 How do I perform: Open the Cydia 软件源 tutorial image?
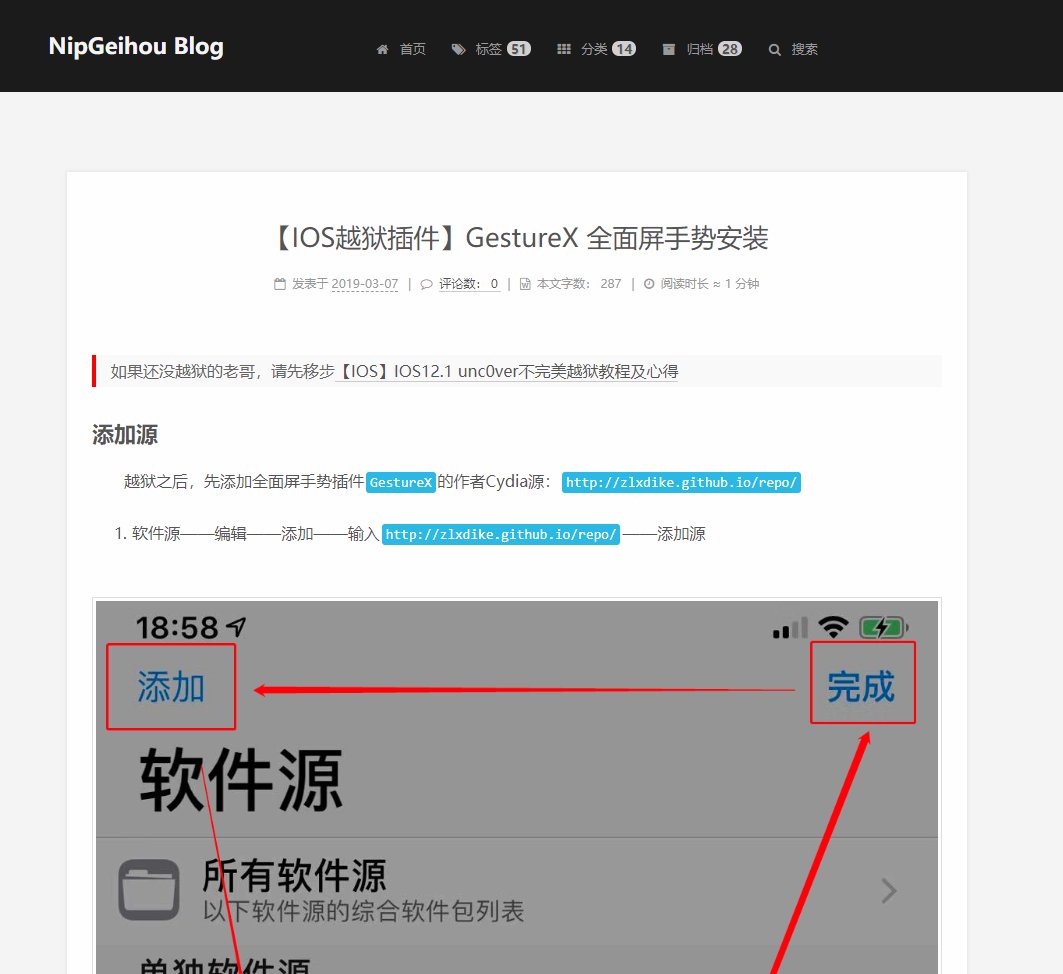pyautogui.click(x=517, y=786)
